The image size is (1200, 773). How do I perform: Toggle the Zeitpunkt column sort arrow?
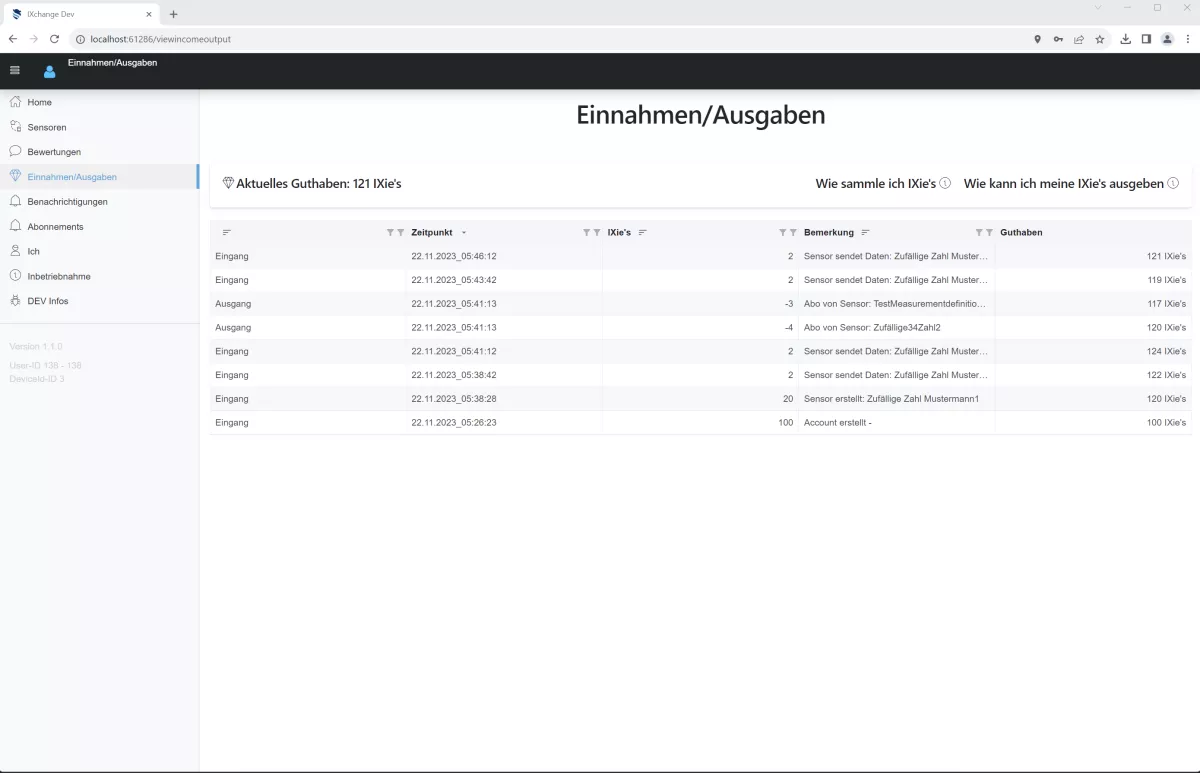[x=464, y=232]
